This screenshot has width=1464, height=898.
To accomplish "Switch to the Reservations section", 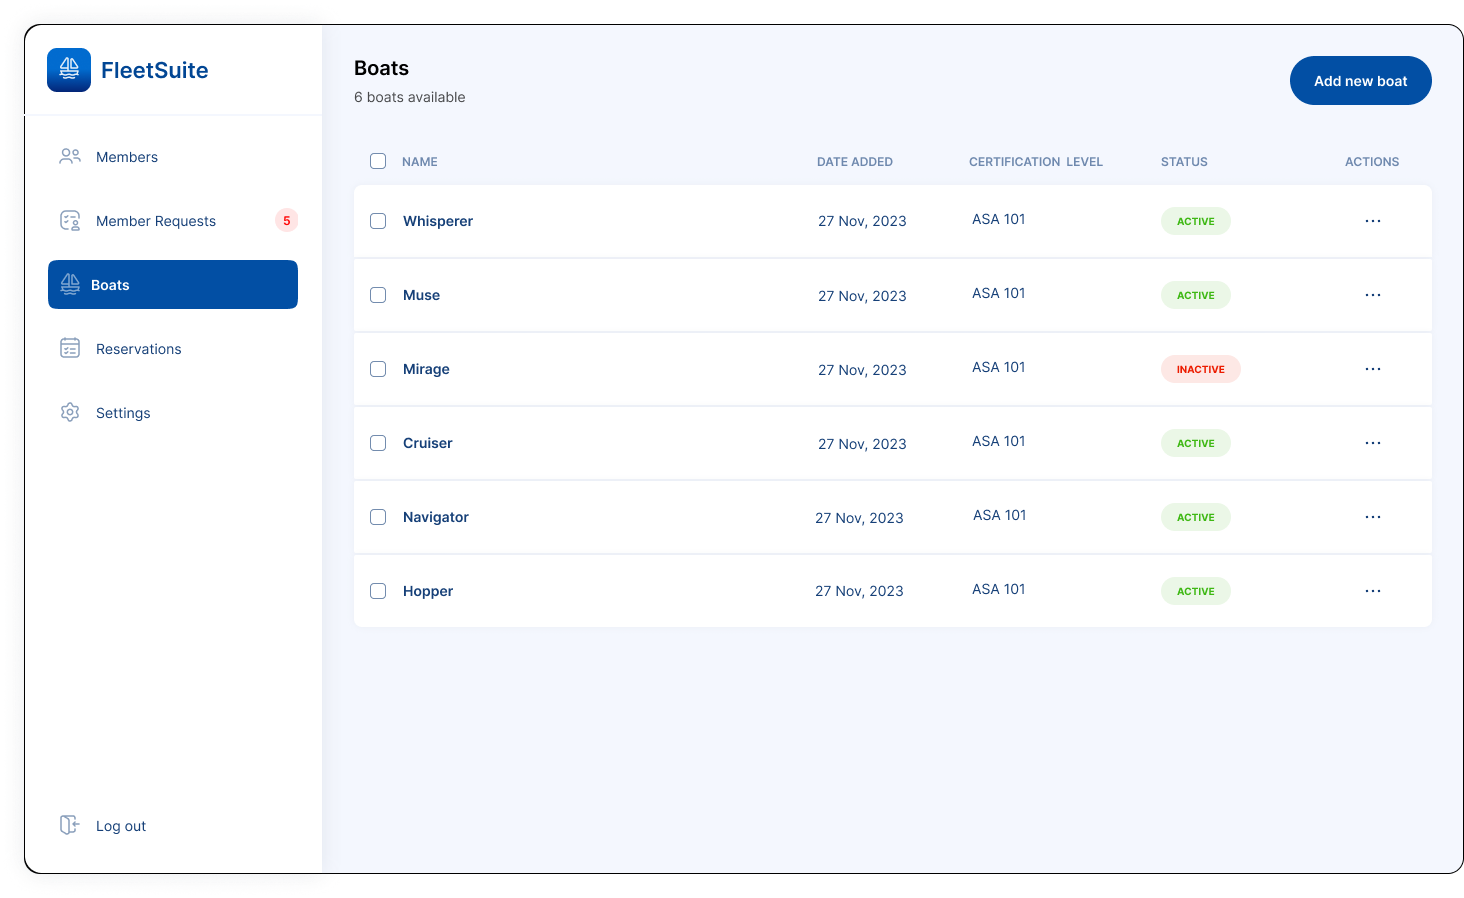I will pyautogui.click(x=138, y=348).
